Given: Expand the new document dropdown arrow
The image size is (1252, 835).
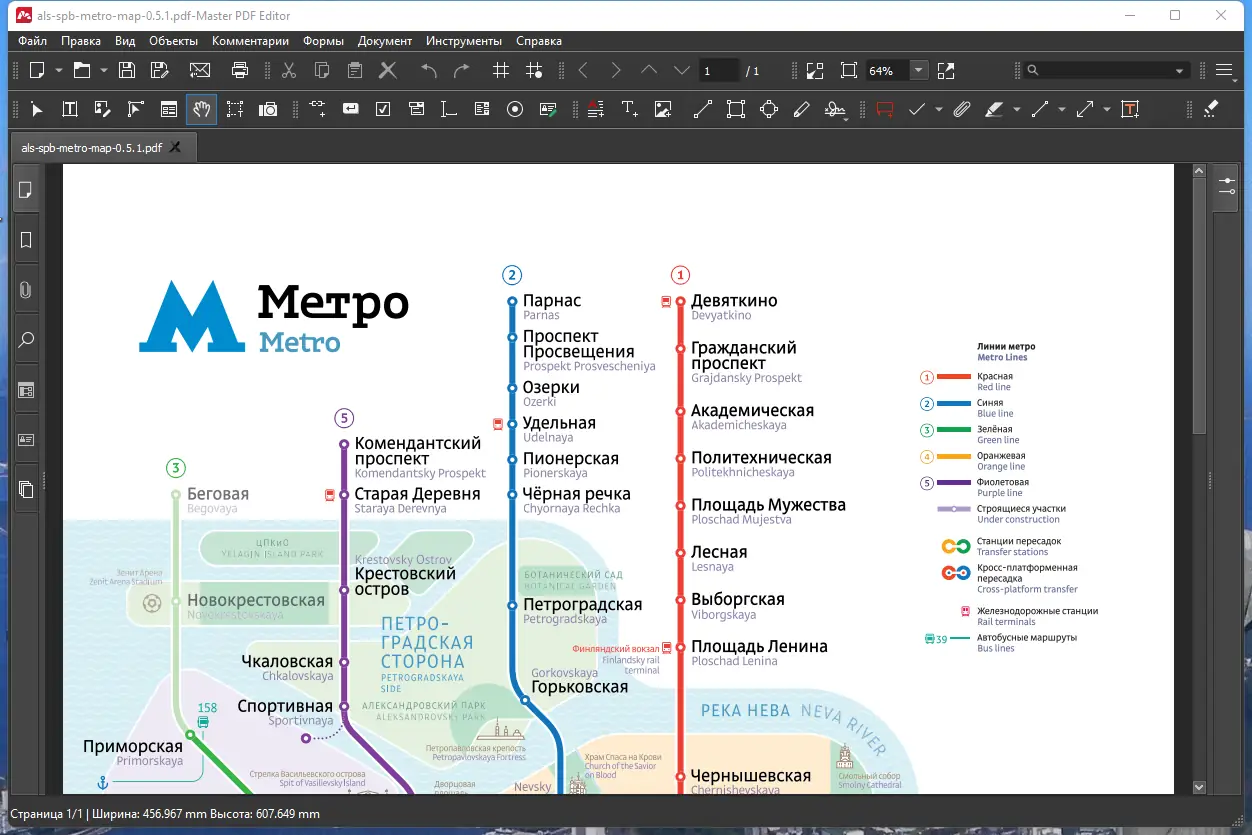Looking at the screenshot, I should coord(57,70).
